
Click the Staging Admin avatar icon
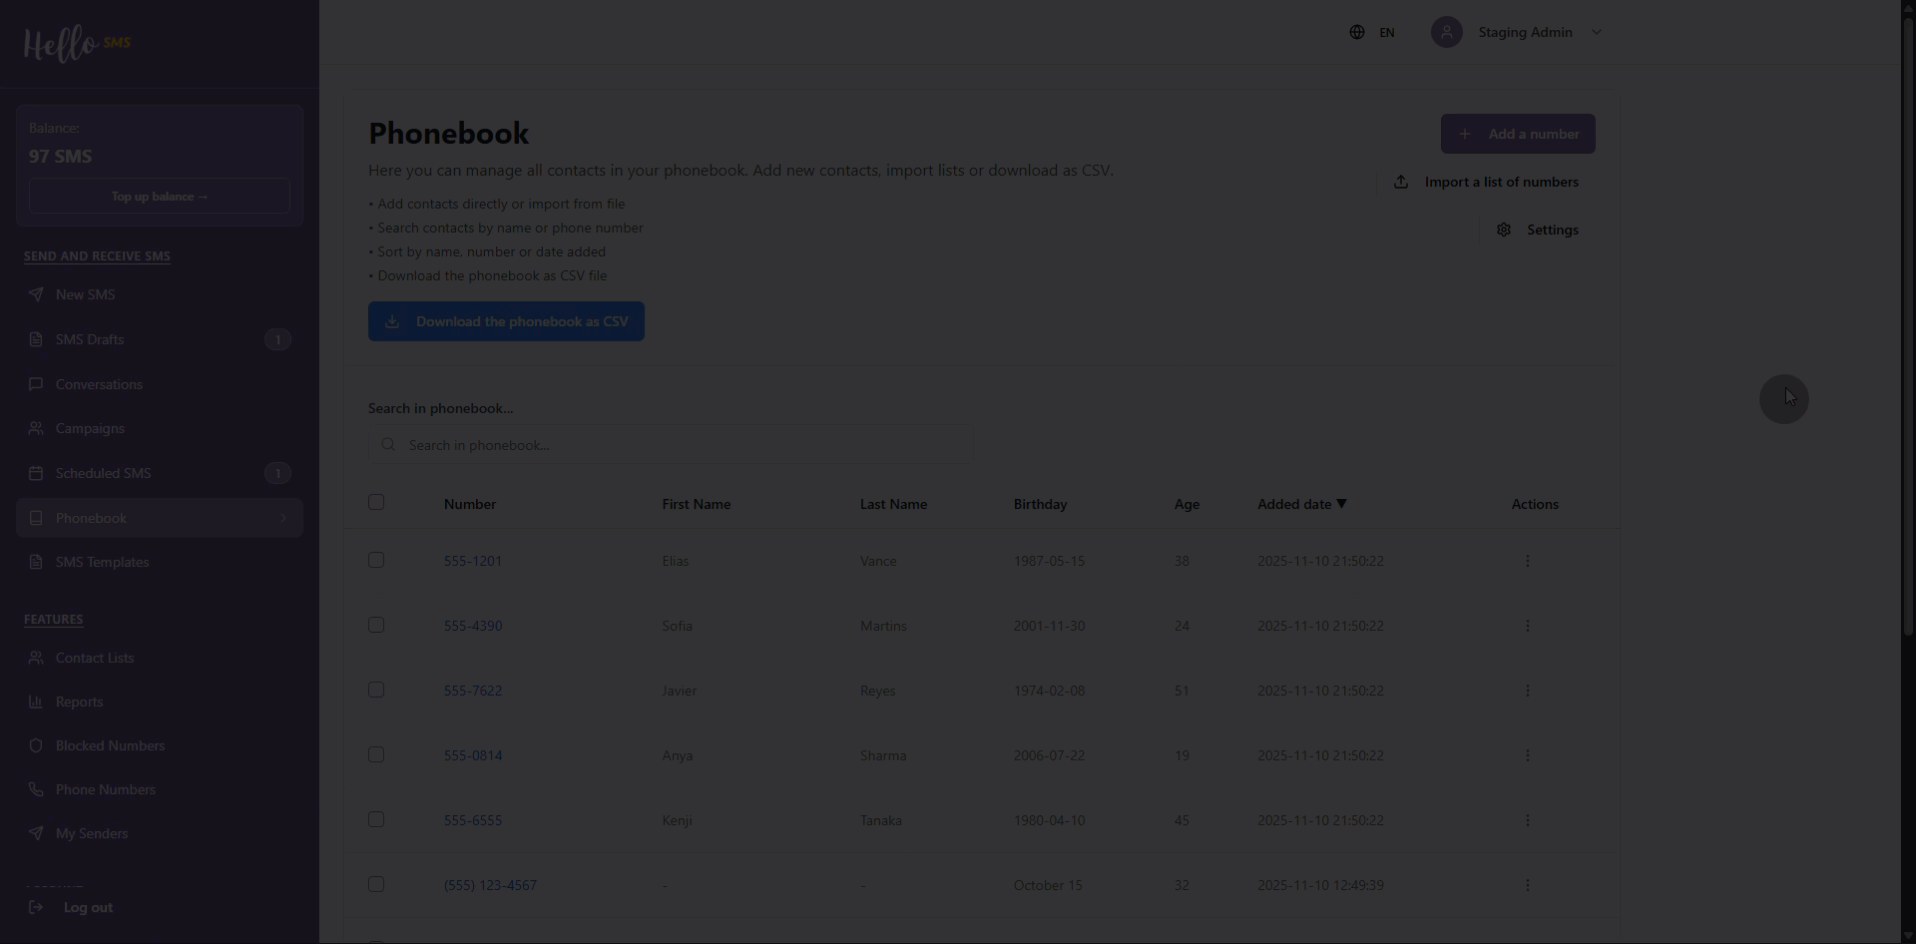pos(1446,32)
